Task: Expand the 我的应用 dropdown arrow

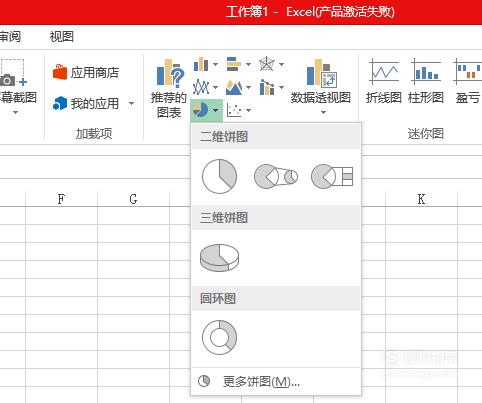Action: pyautogui.click(x=131, y=103)
